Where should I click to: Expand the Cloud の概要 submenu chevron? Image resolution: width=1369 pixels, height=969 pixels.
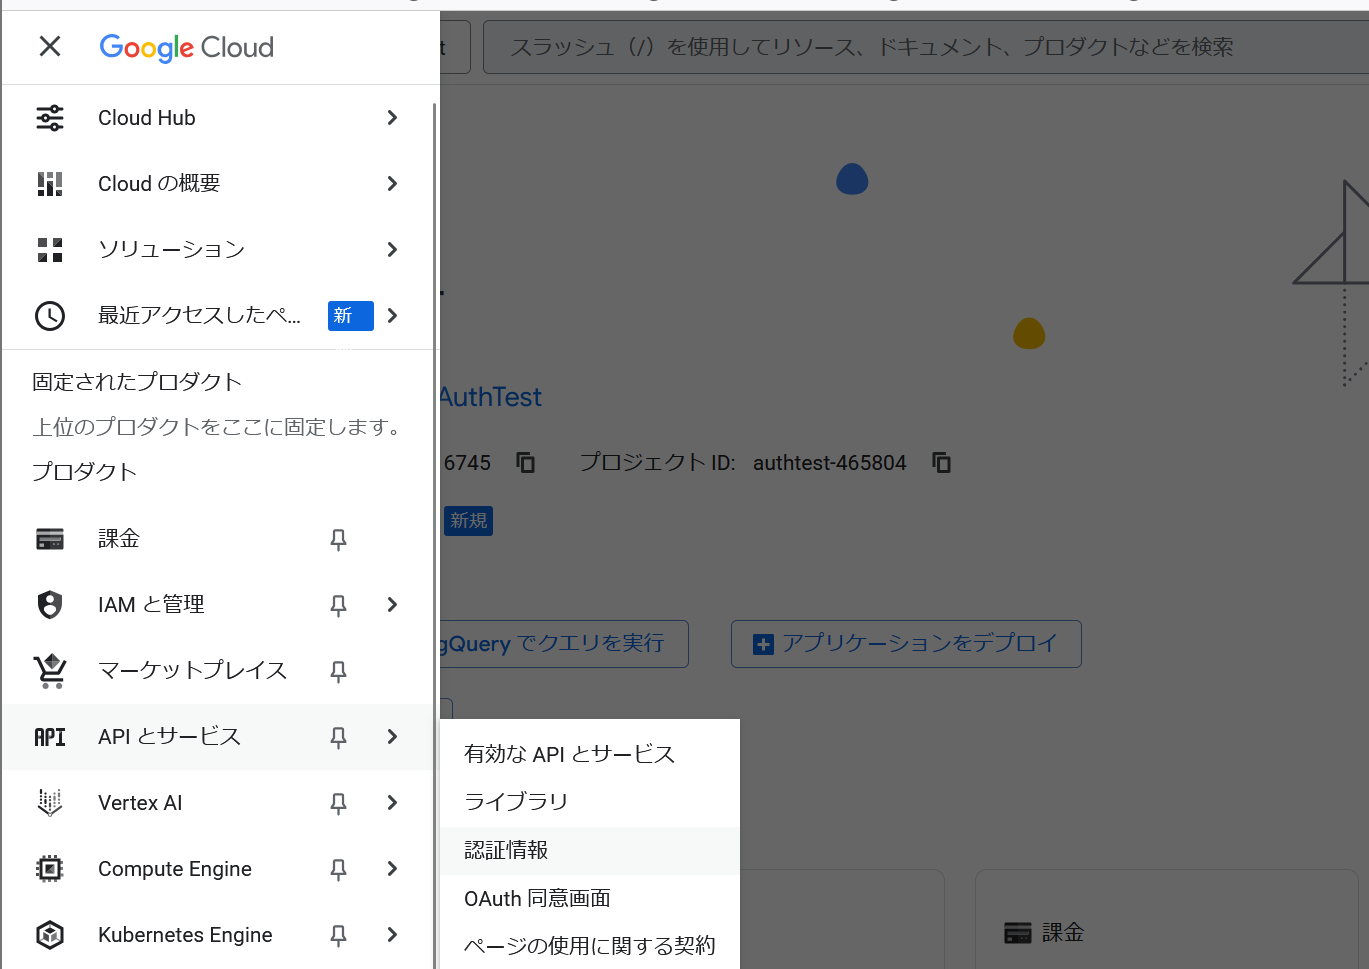pos(392,184)
